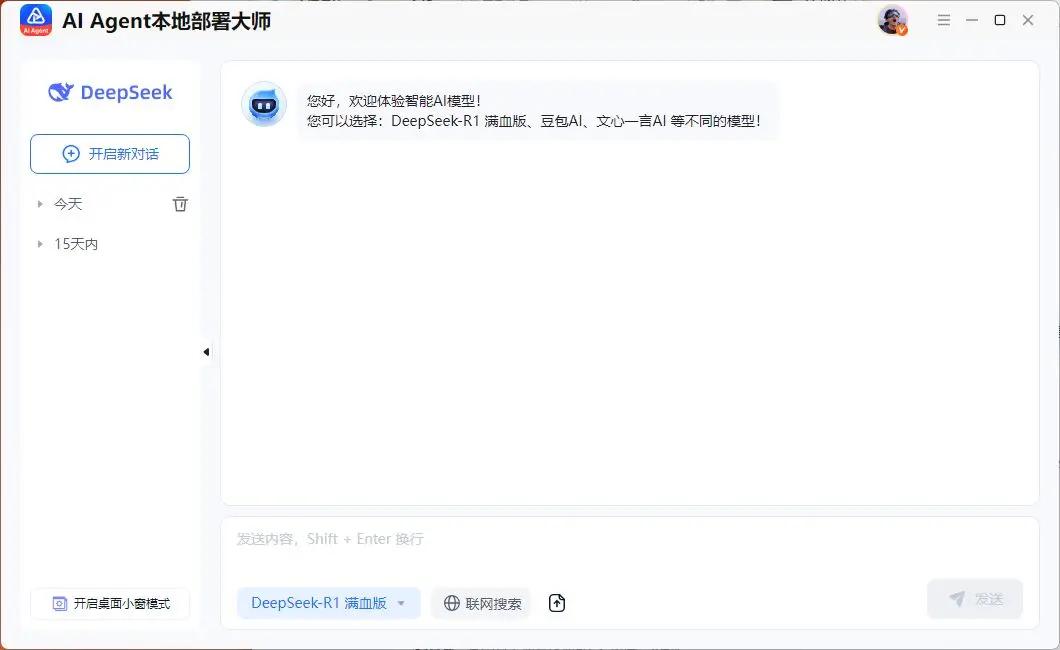The image size is (1060, 650).
Task: Delete today's chats with trash icon
Action: pos(180,204)
